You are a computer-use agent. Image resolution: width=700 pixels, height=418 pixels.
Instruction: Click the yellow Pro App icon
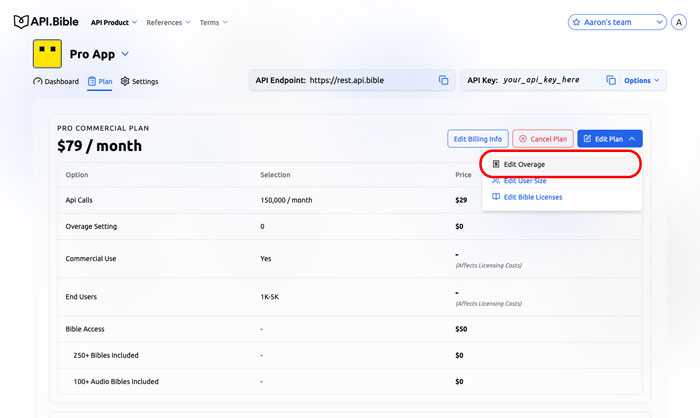click(x=47, y=54)
